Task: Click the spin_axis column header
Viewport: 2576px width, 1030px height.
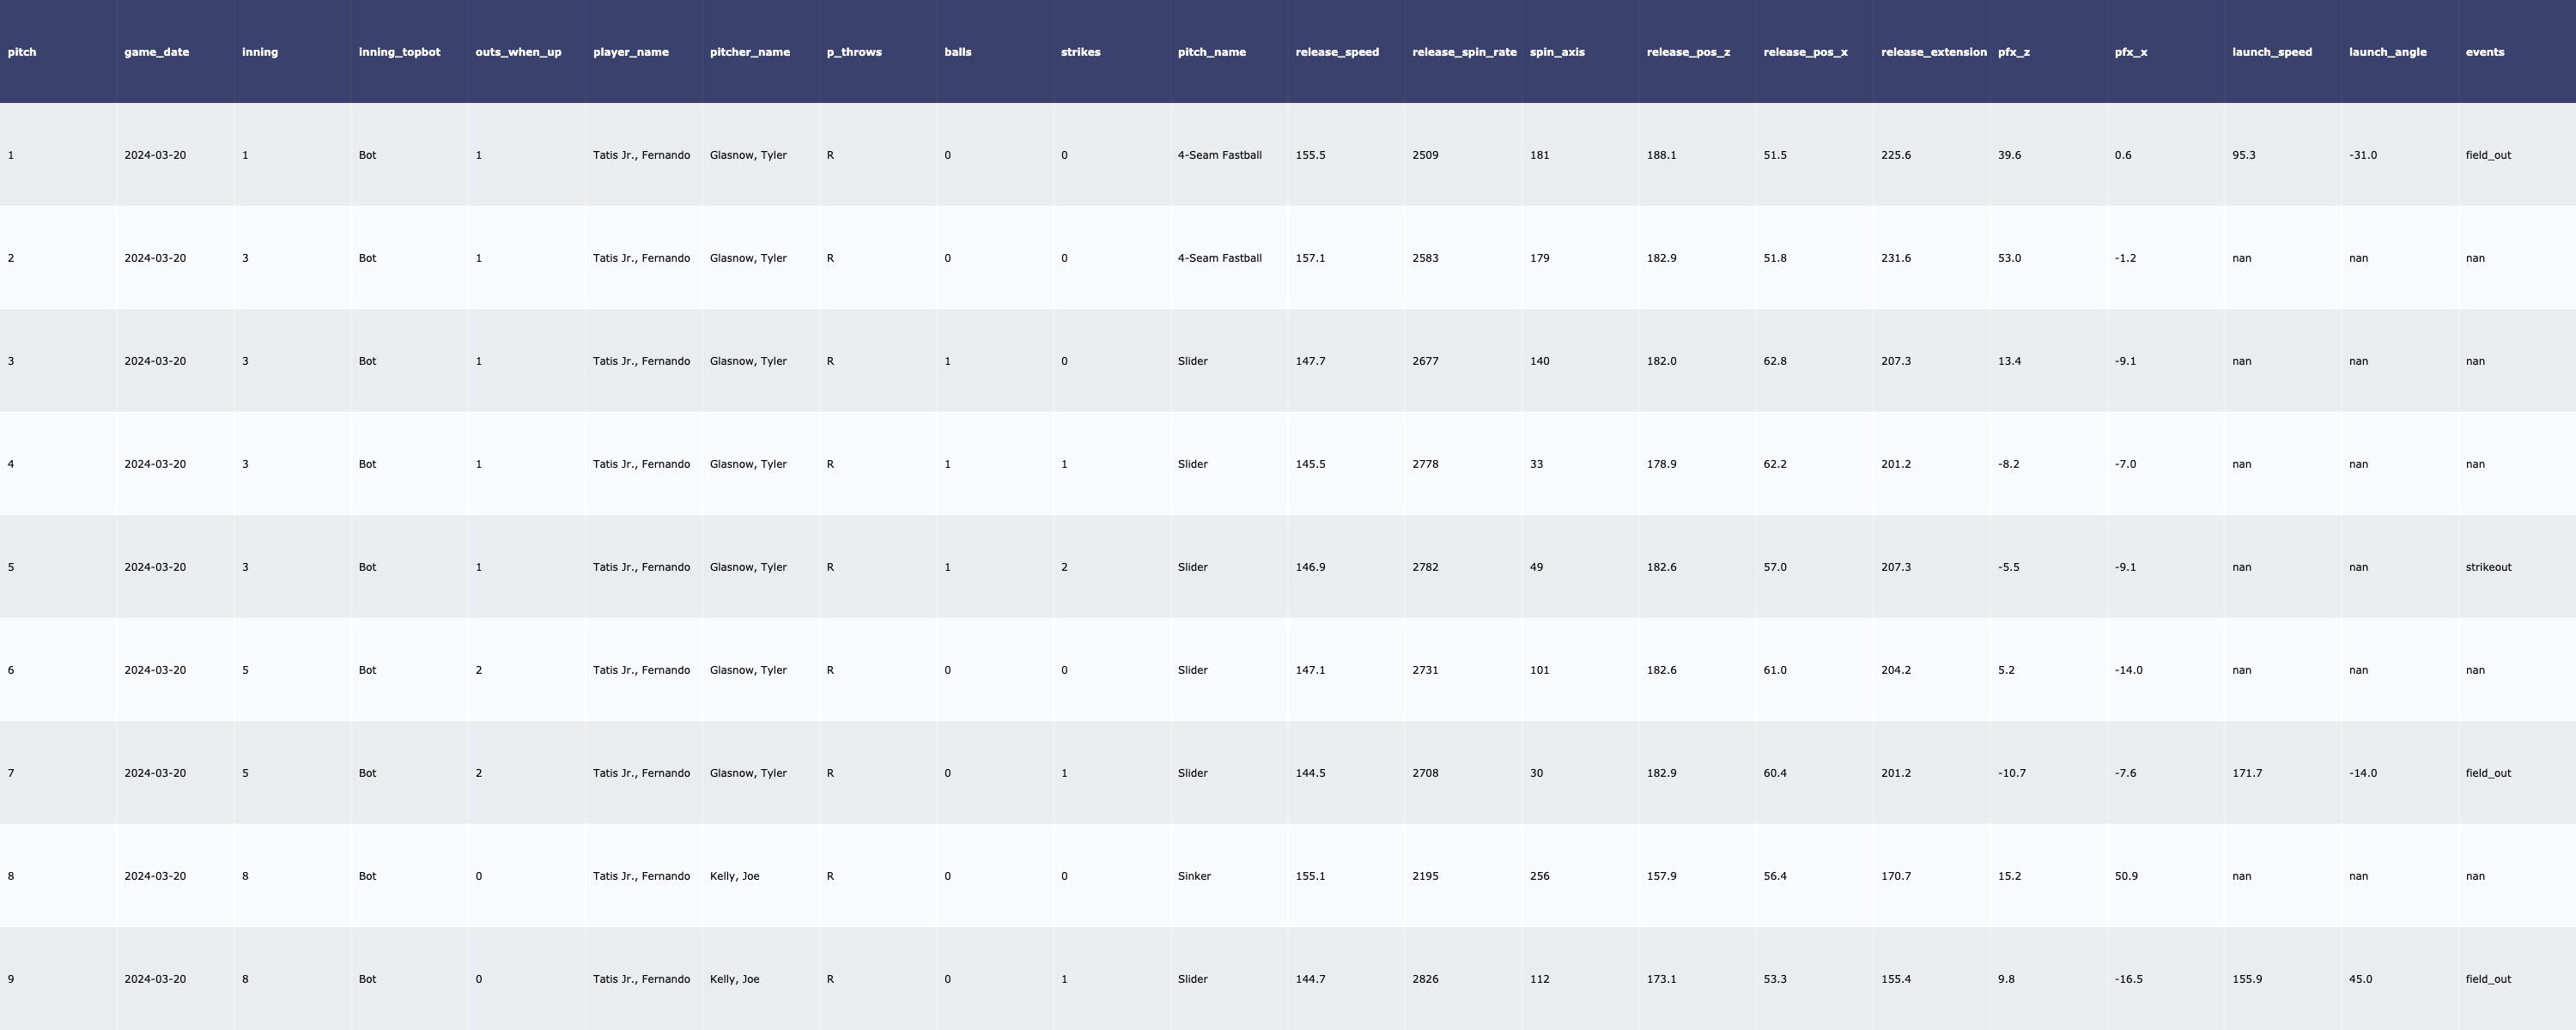Action: pyautogui.click(x=1556, y=52)
